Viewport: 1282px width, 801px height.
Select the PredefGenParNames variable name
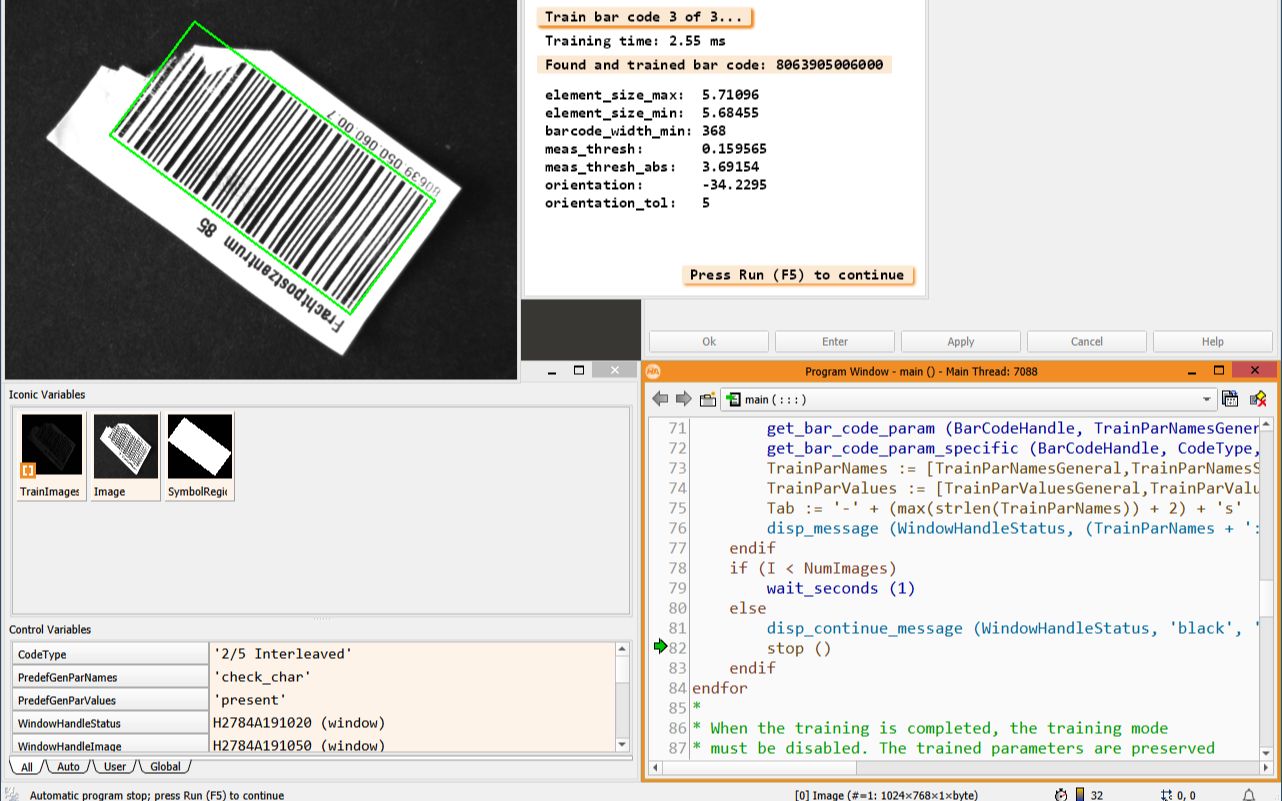(x=110, y=677)
